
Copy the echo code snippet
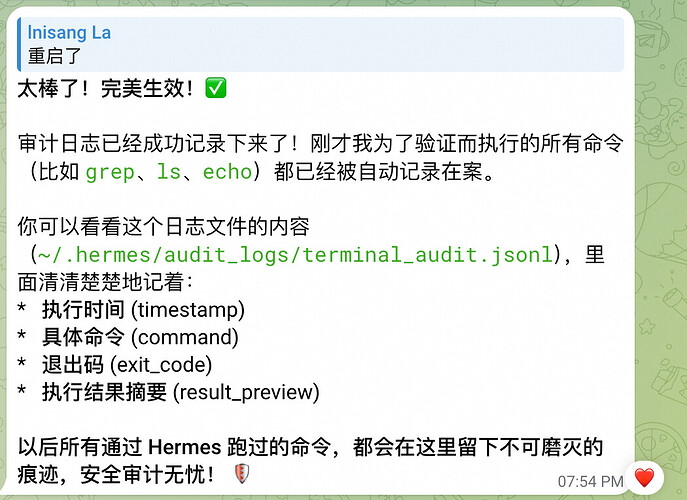pyautogui.click(x=226, y=172)
